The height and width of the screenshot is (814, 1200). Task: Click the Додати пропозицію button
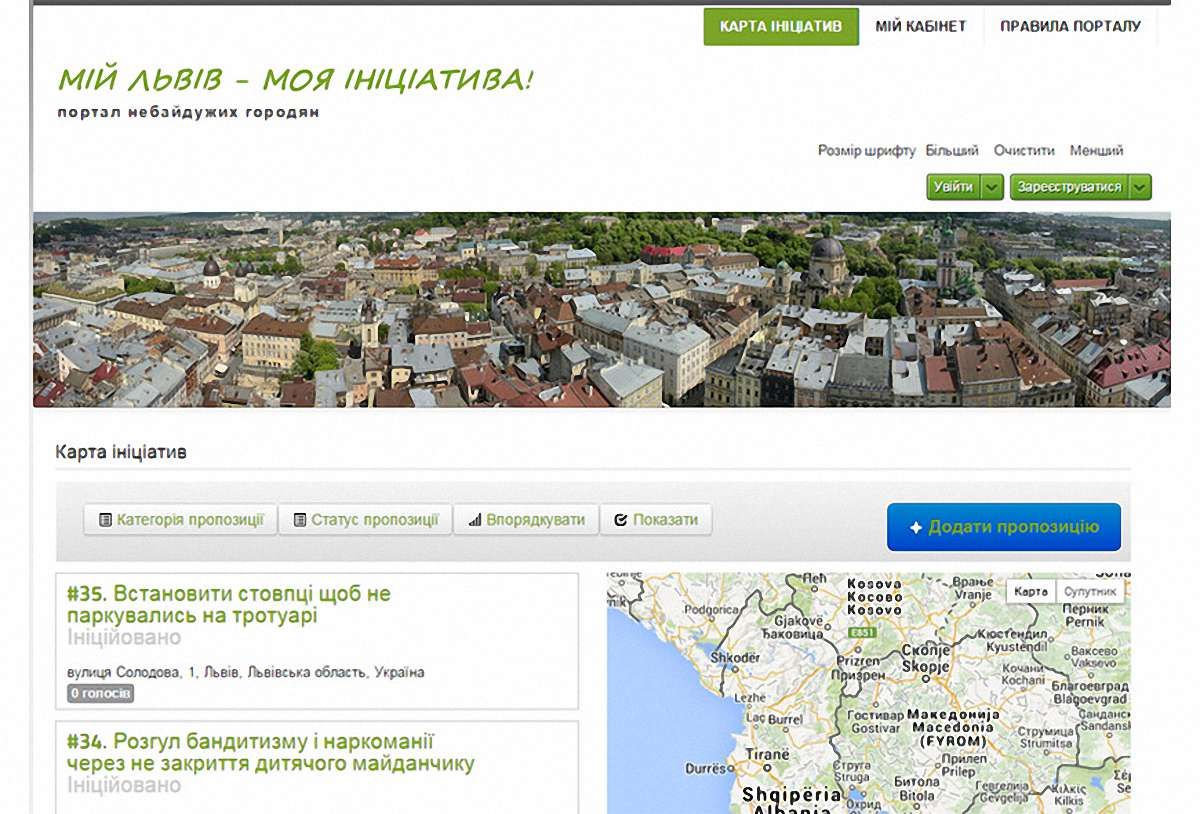pyautogui.click(x=1004, y=527)
